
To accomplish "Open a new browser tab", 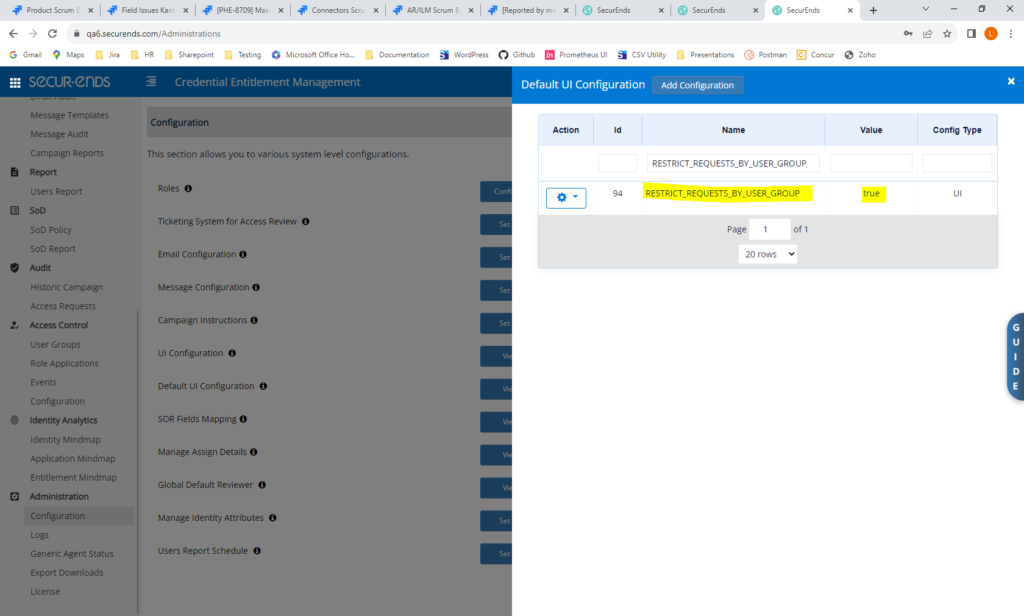I will click(x=873, y=10).
